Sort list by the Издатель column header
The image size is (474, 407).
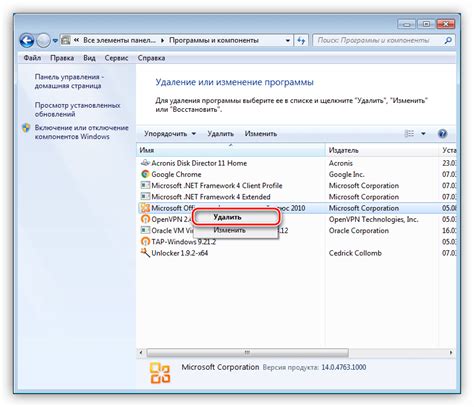coord(382,150)
